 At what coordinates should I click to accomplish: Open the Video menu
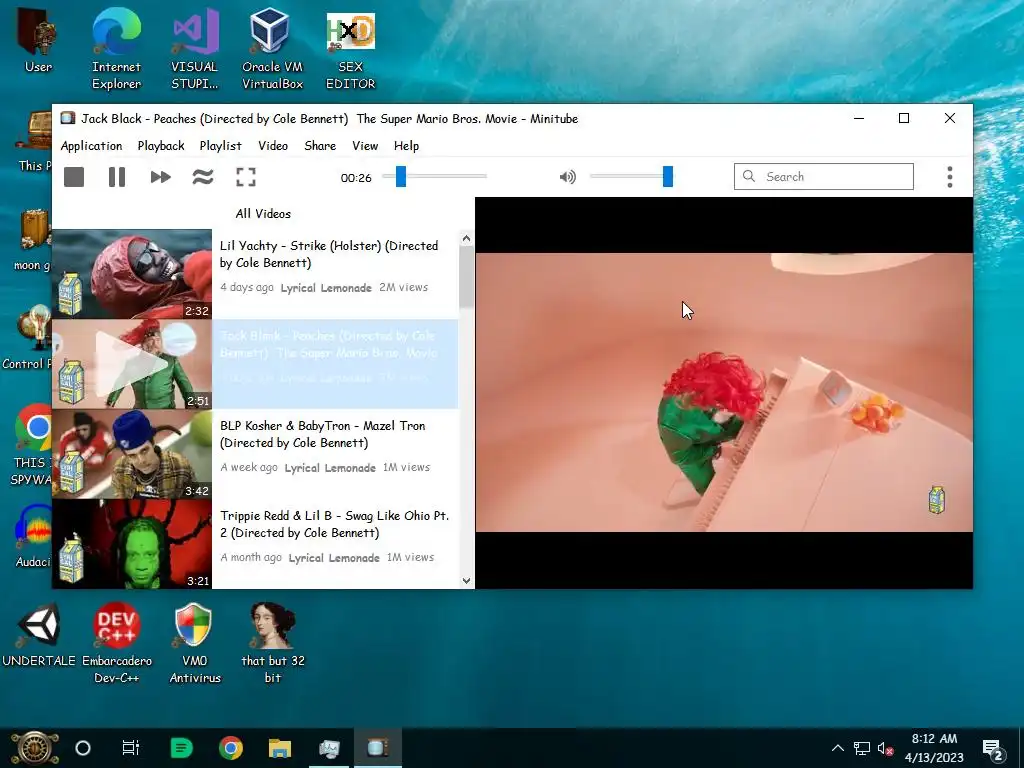pyautogui.click(x=273, y=146)
